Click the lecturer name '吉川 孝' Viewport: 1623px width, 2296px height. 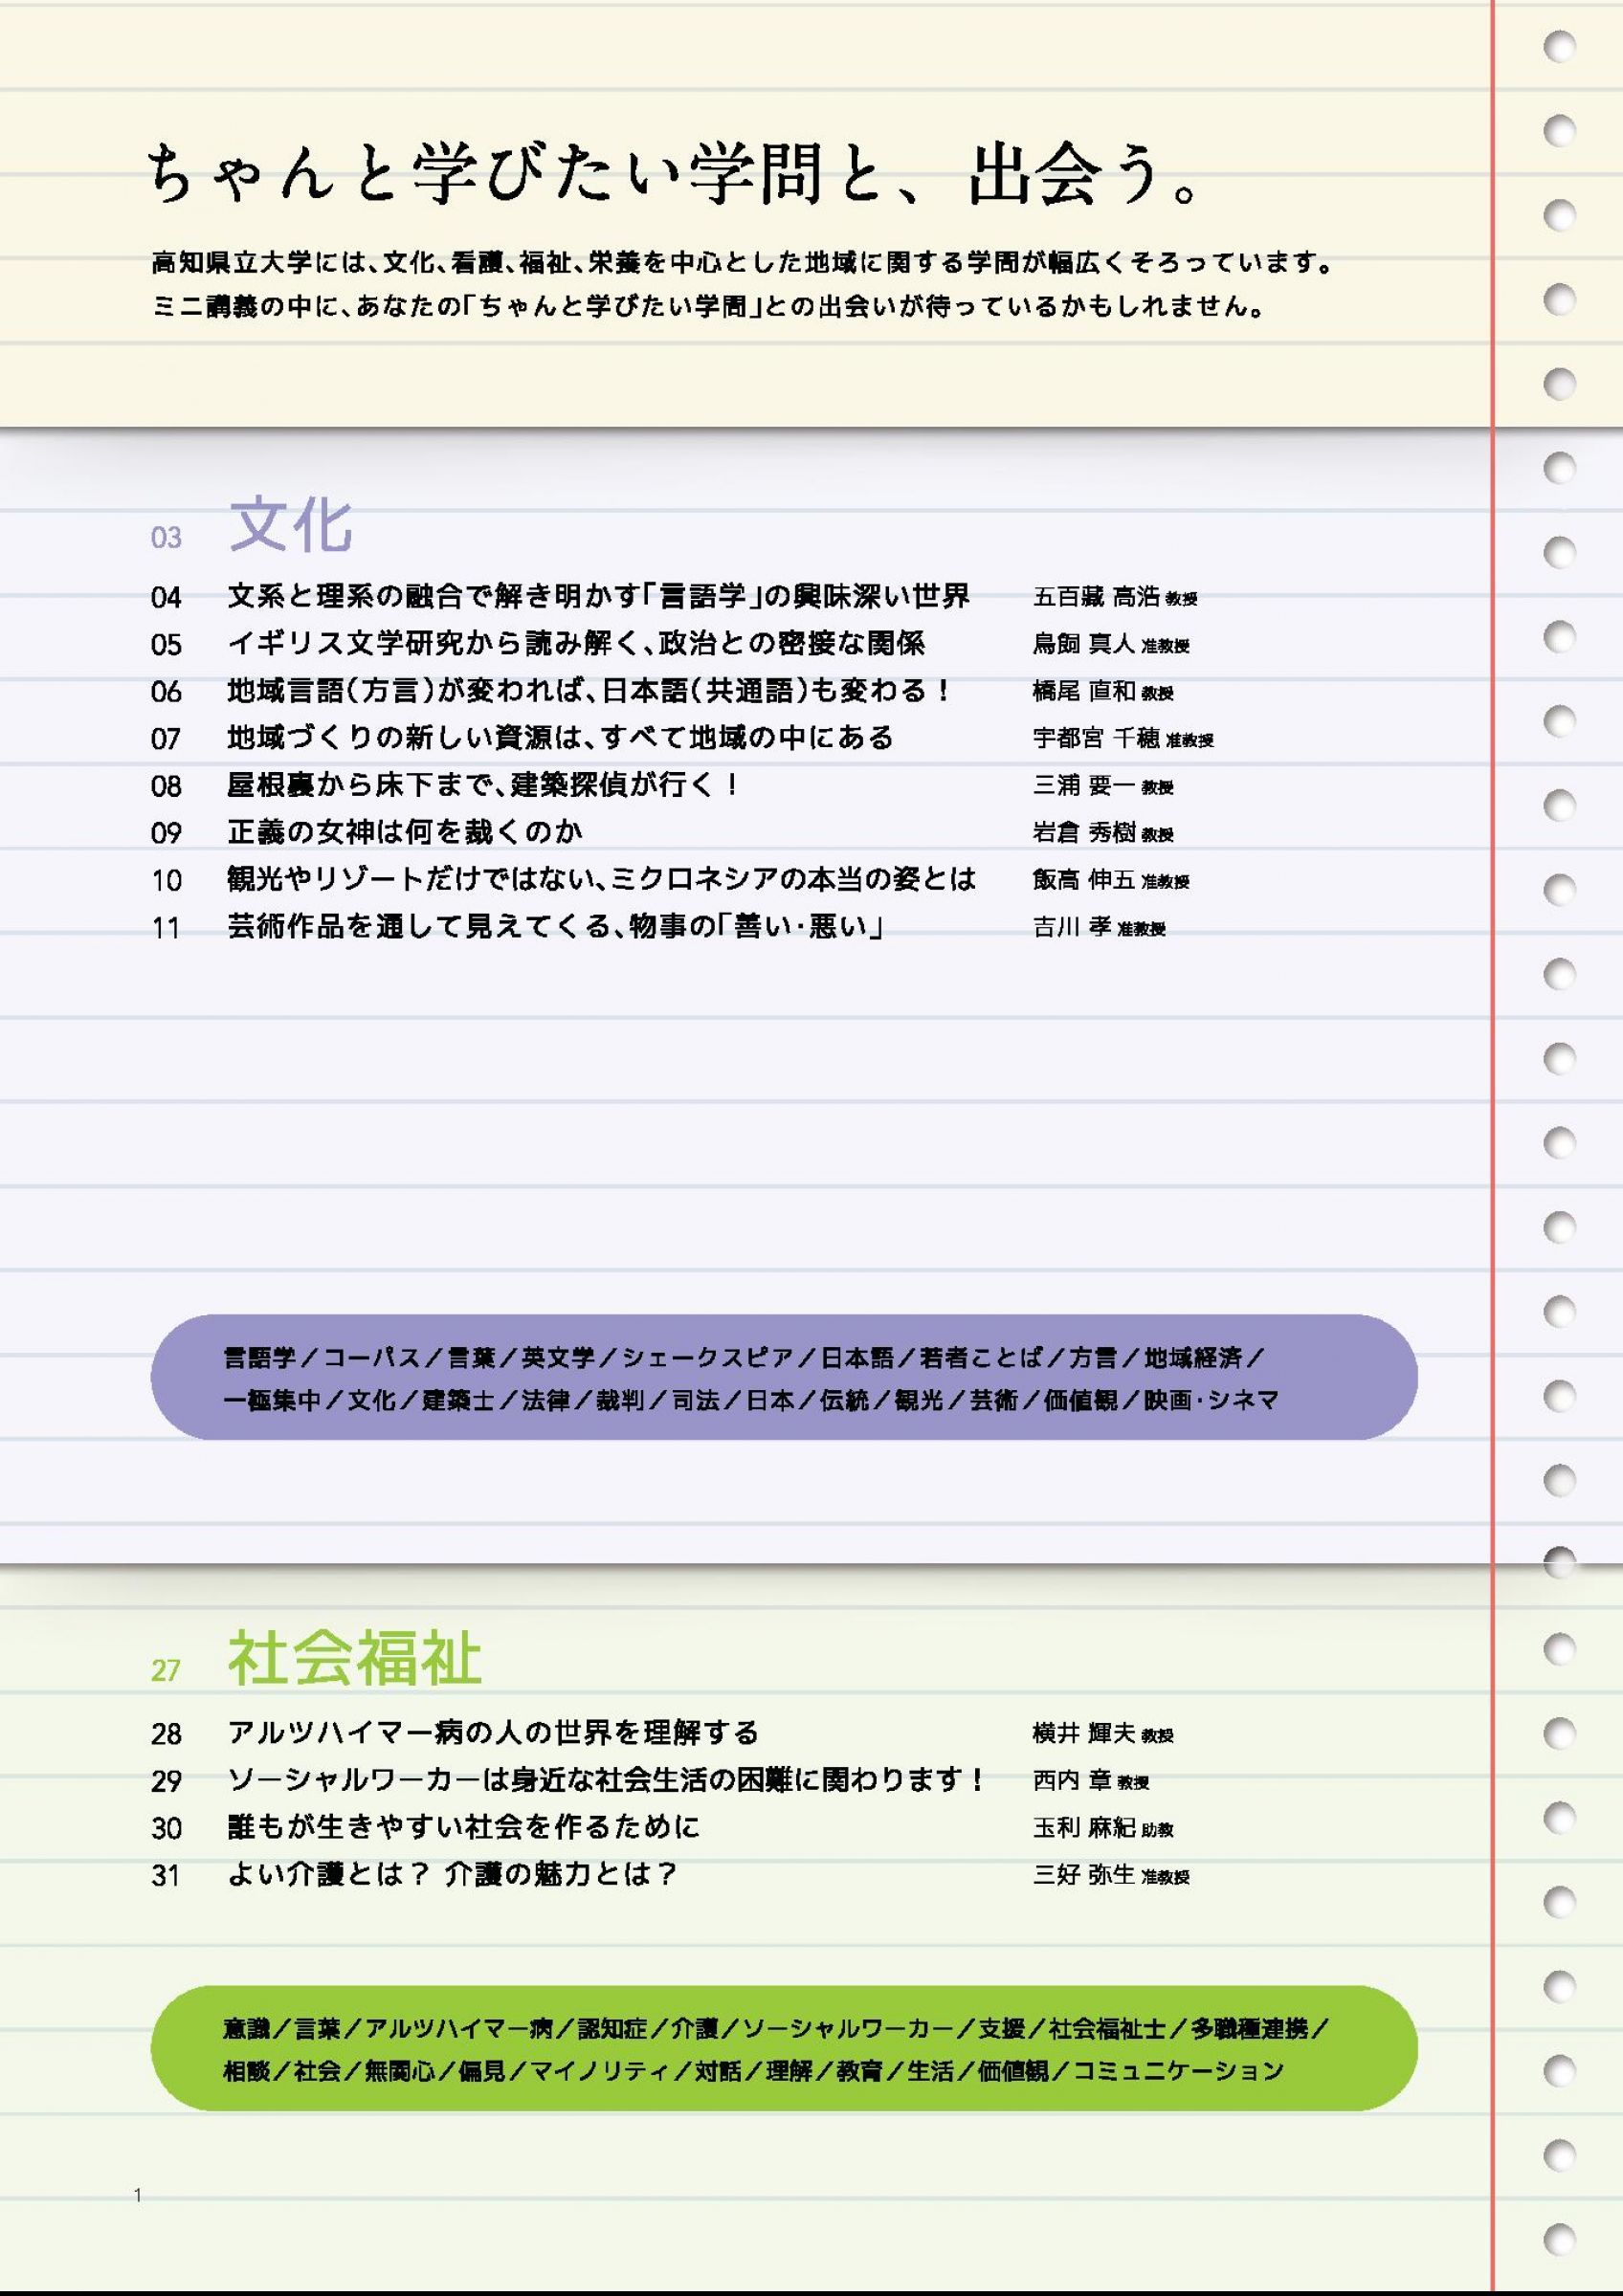(1072, 928)
